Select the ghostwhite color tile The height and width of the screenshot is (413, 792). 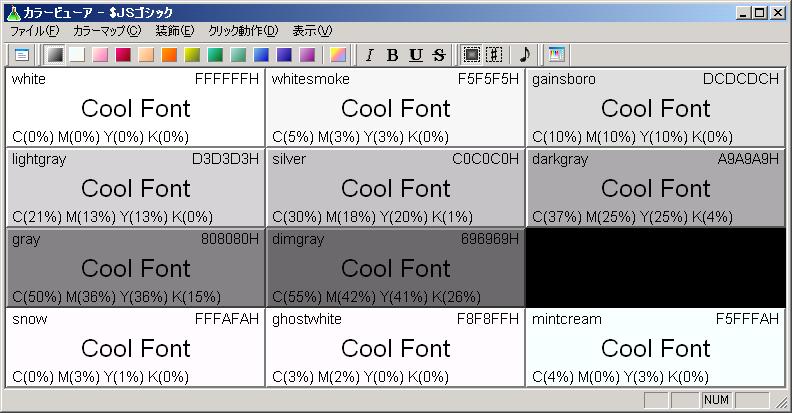click(x=395, y=348)
